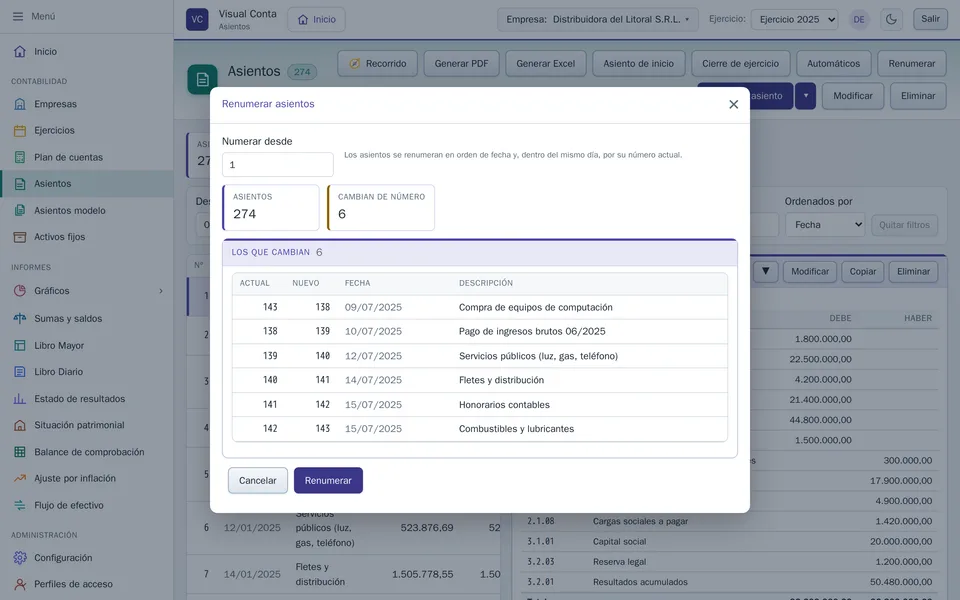Click the Plan de cuentas icon

point(20,157)
